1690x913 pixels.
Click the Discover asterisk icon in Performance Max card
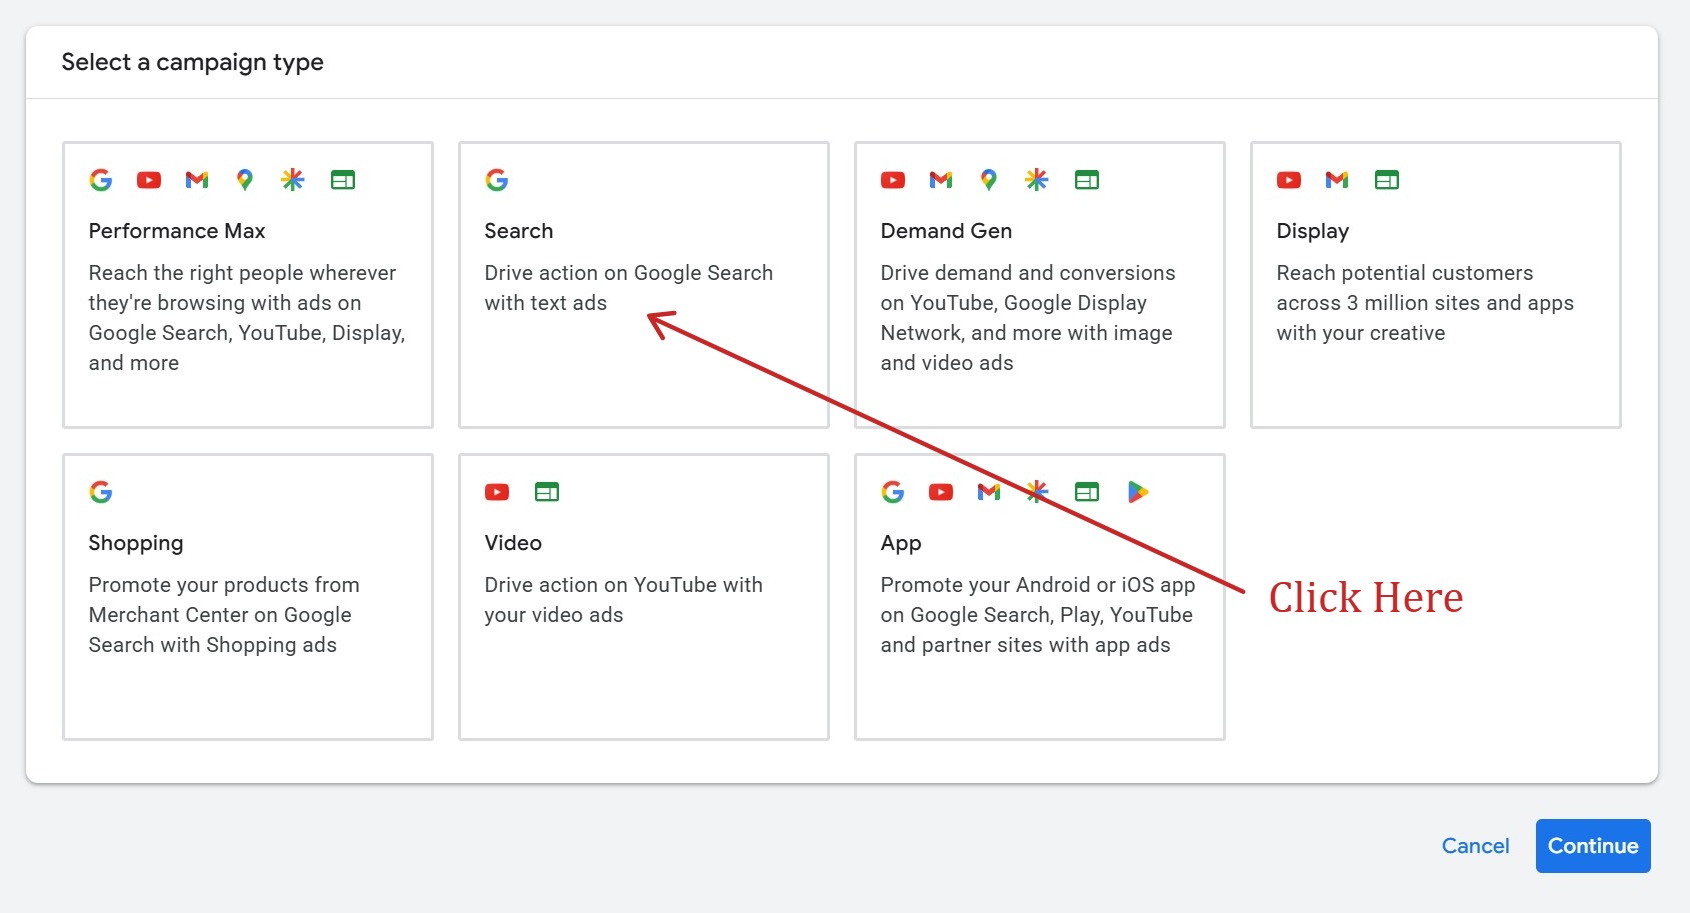(293, 180)
